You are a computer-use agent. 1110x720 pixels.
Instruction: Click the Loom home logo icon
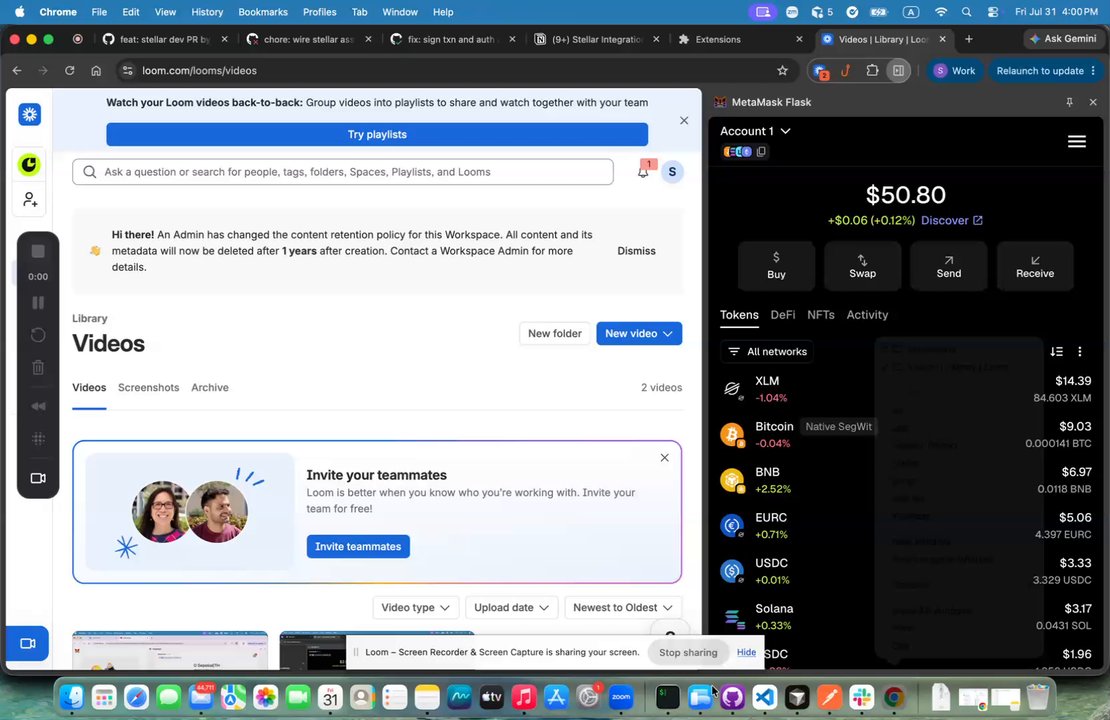[x=30, y=114]
